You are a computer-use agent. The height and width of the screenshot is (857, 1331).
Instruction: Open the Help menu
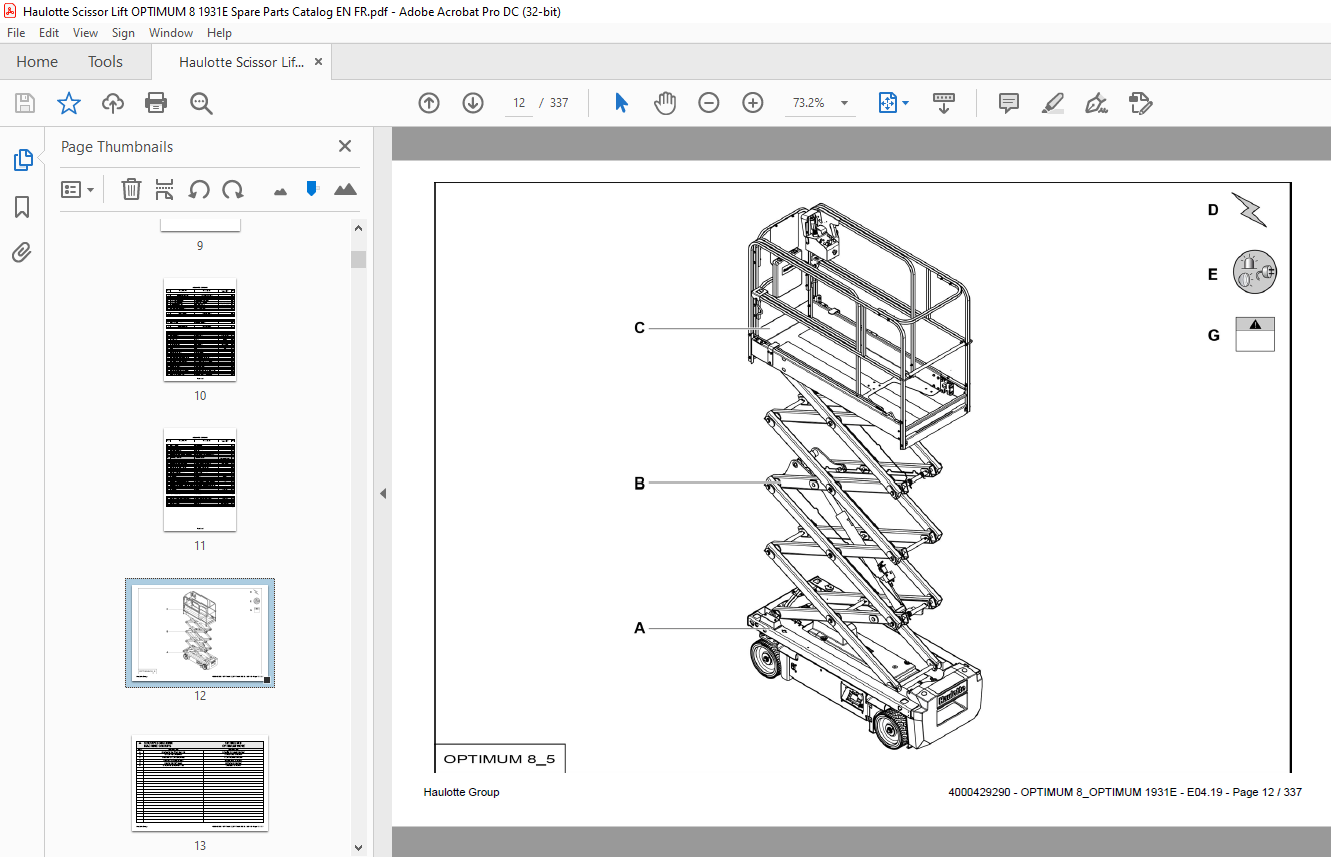(219, 33)
